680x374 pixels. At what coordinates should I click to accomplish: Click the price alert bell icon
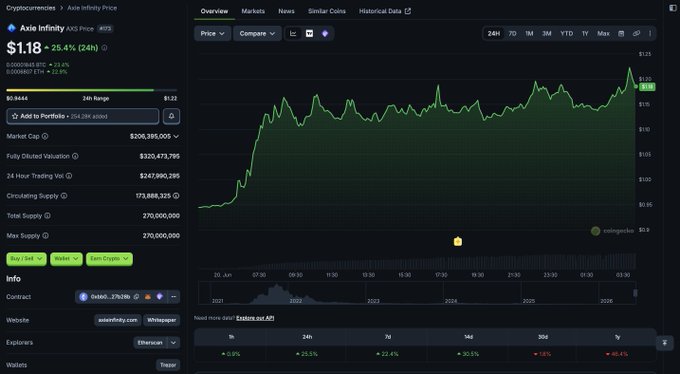[171, 116]
